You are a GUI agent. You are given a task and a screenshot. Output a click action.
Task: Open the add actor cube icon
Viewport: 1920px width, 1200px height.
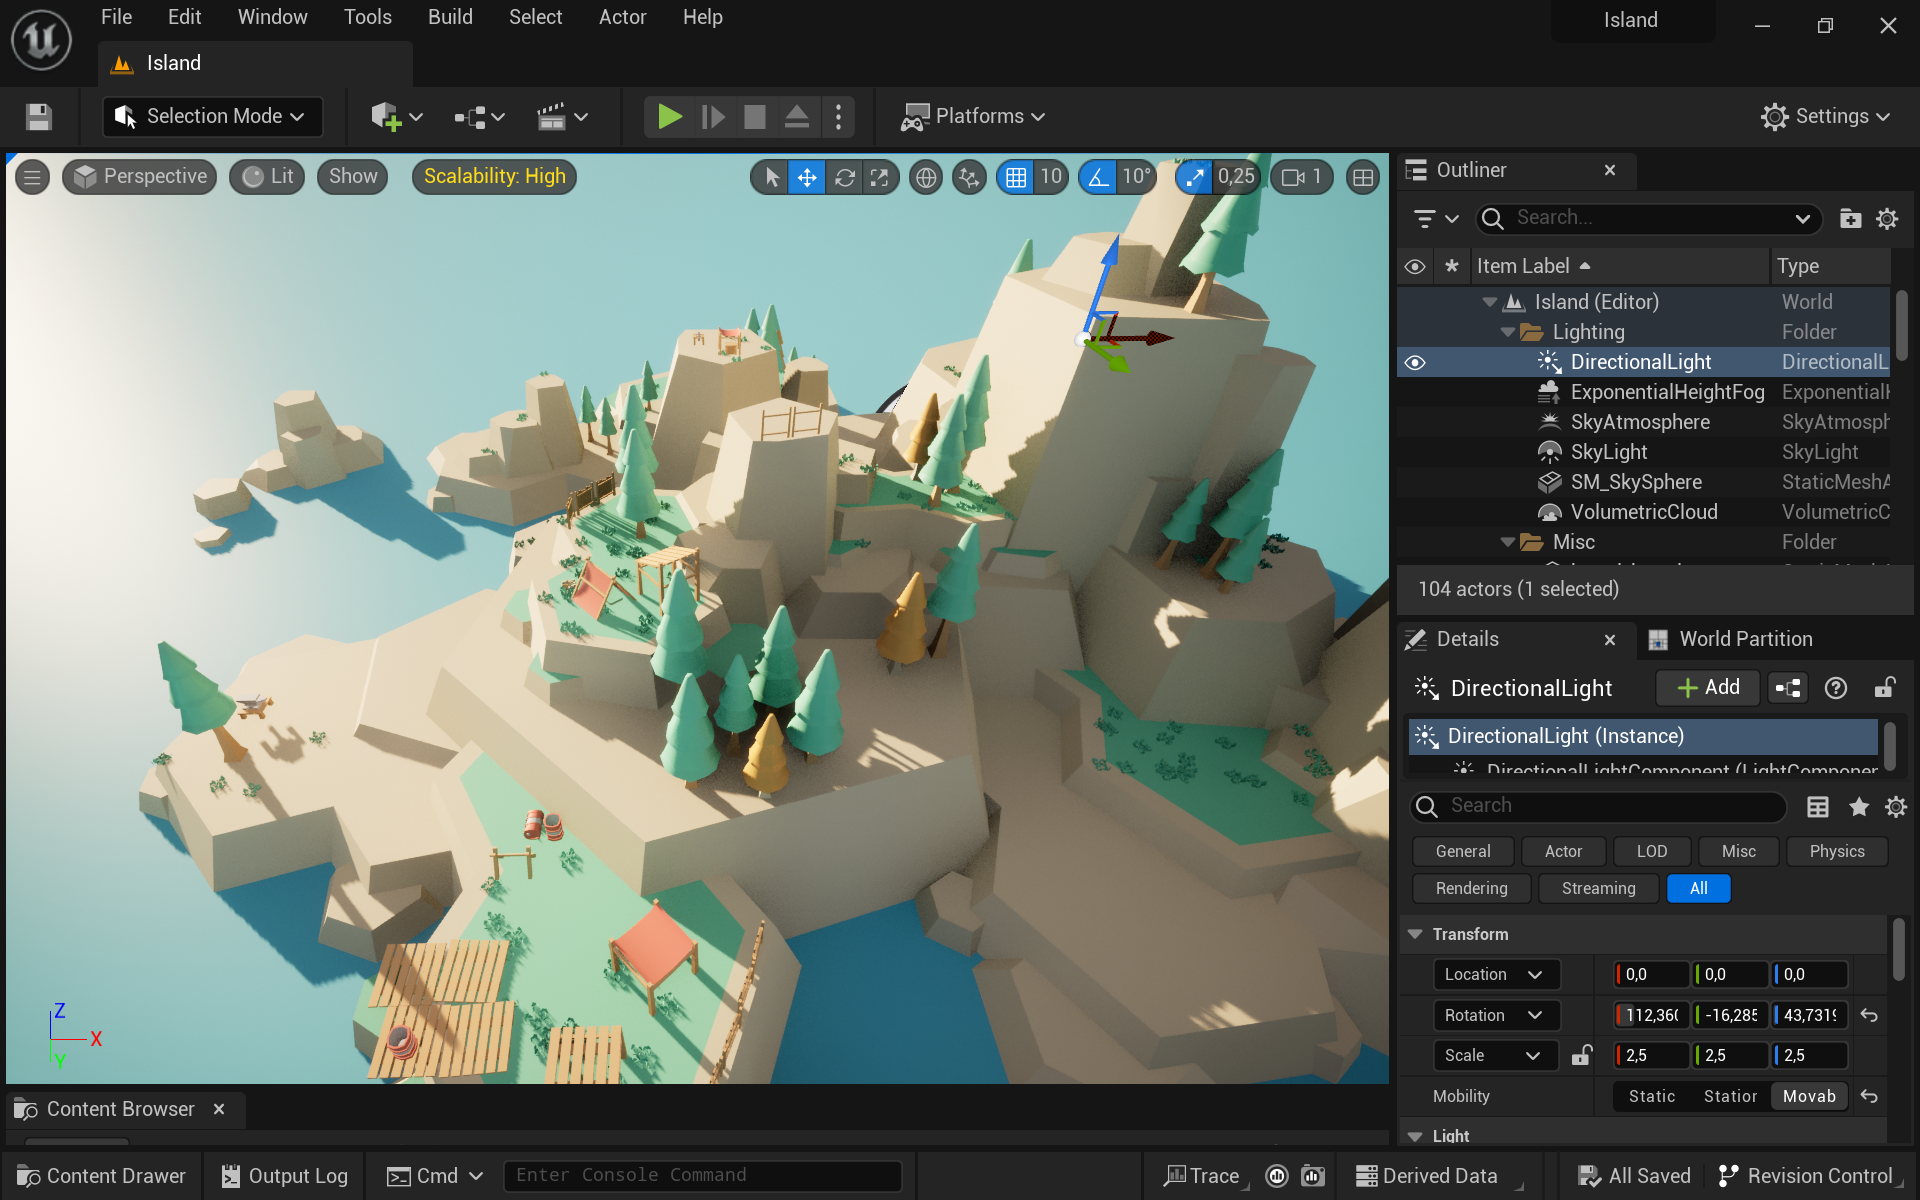pyautogui.click(x=386, y=117)
